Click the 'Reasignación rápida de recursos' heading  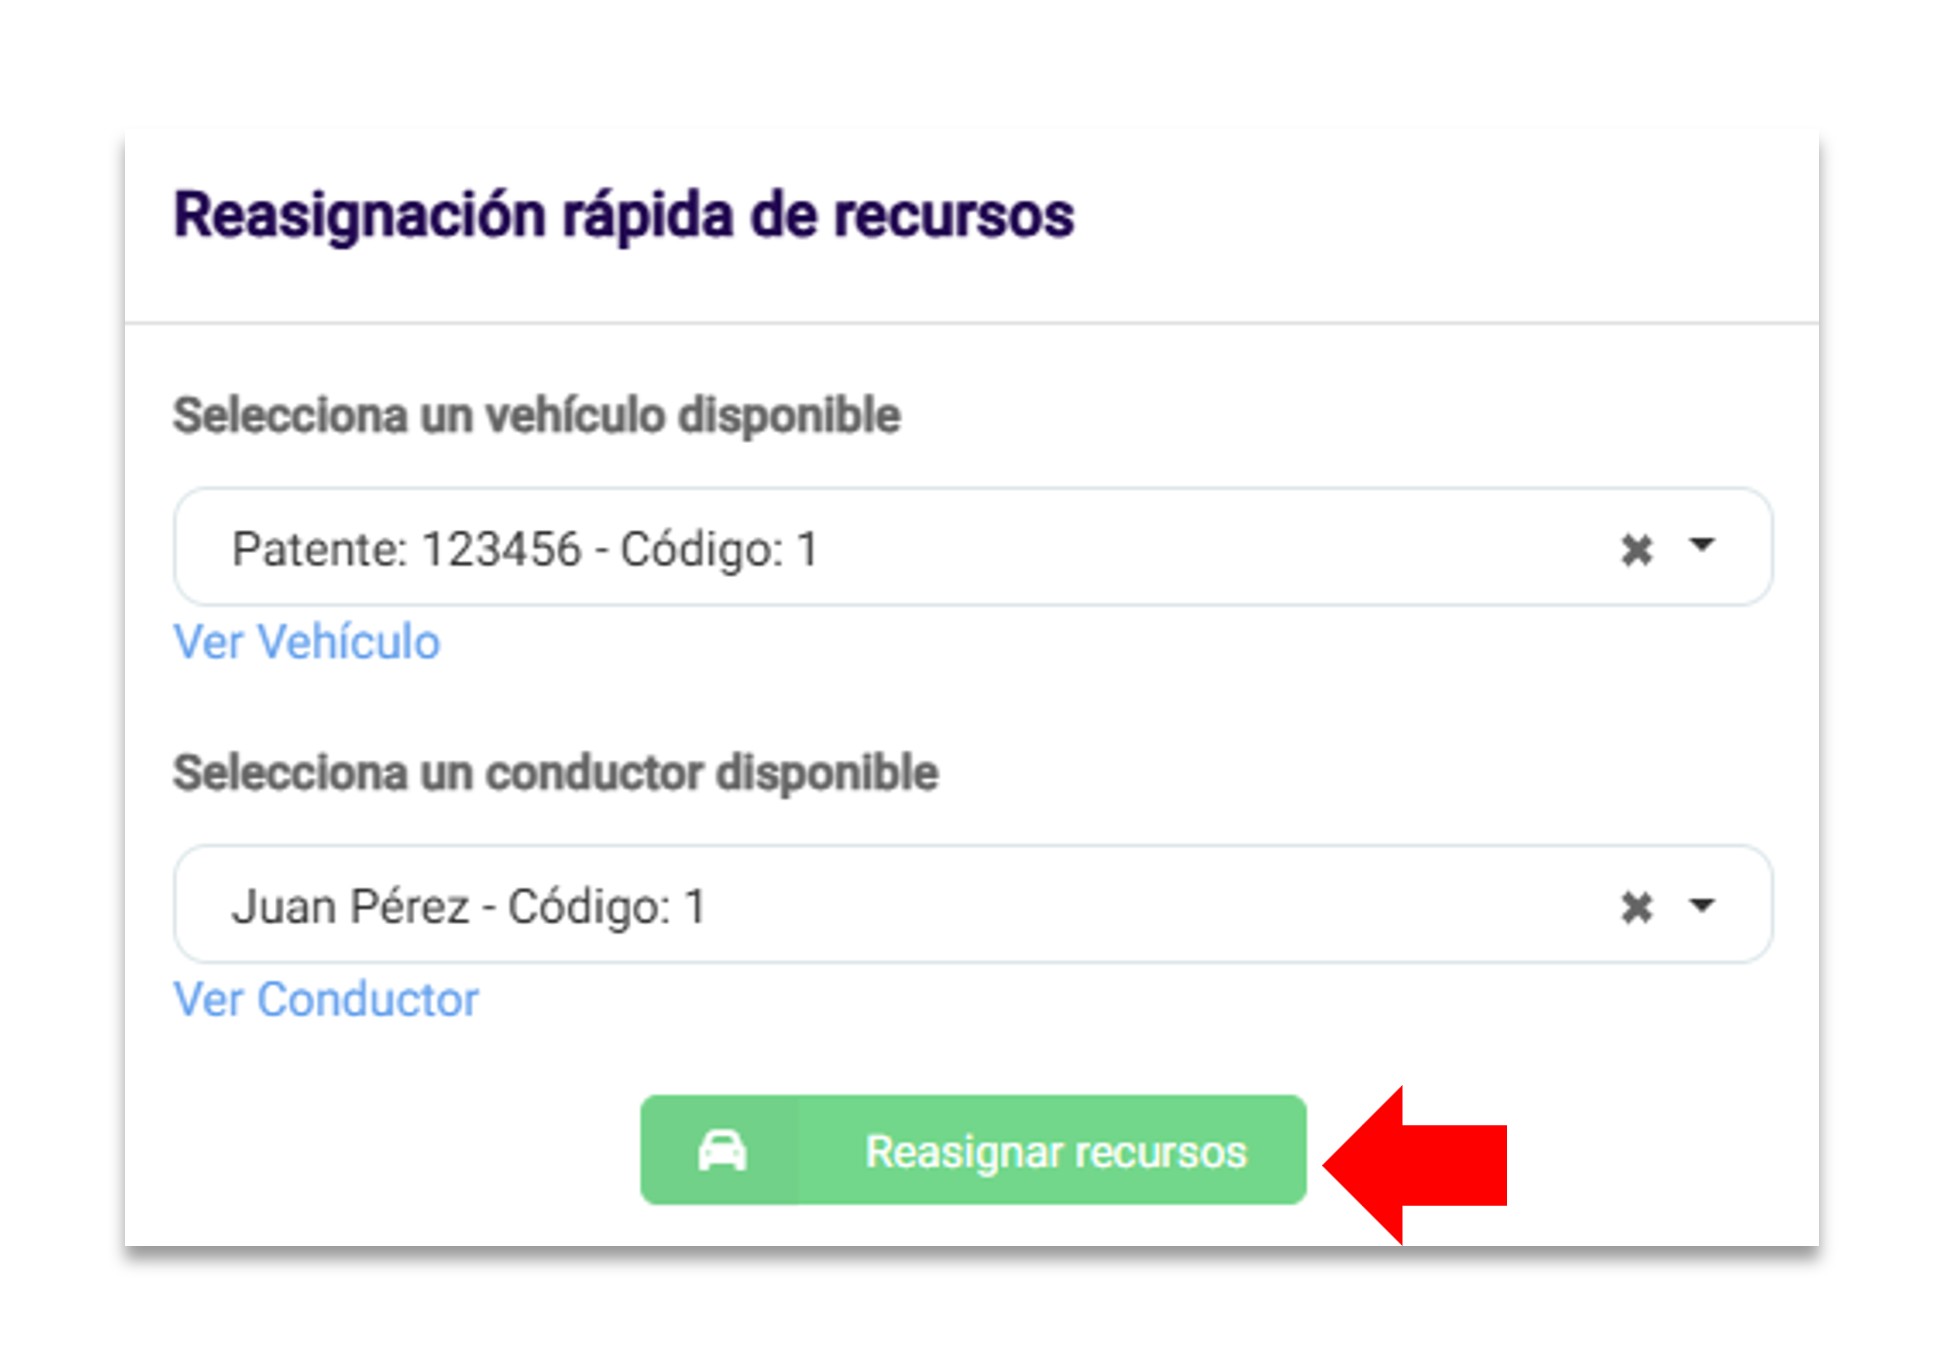623,216
